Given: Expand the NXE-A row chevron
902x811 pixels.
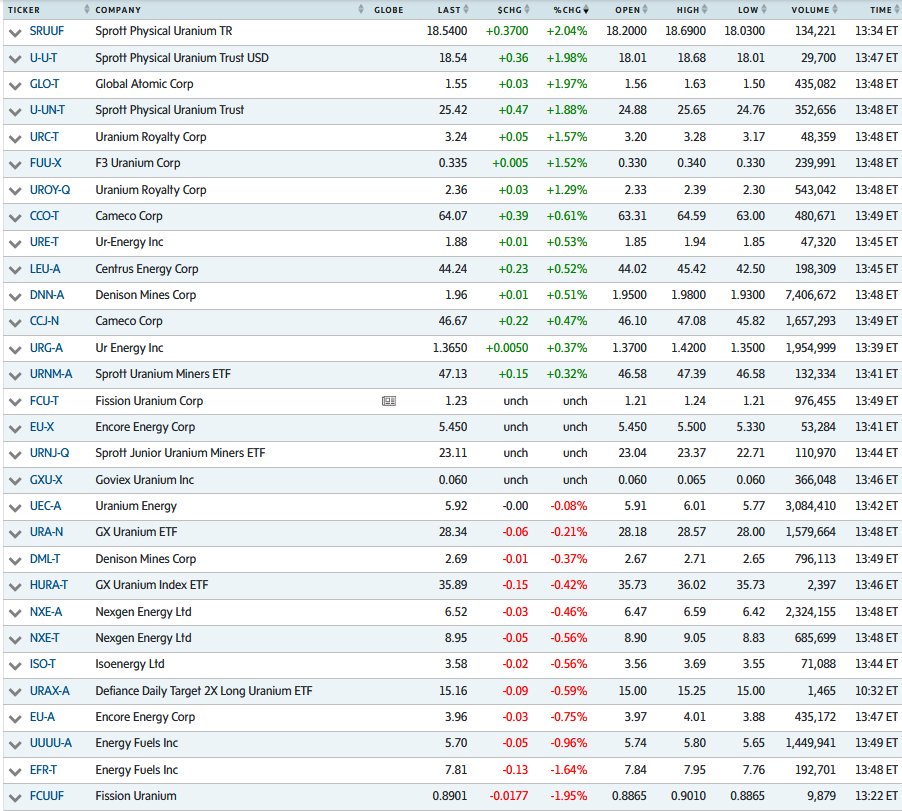Looking at the screenshot, I should click(x=15, y=614).
